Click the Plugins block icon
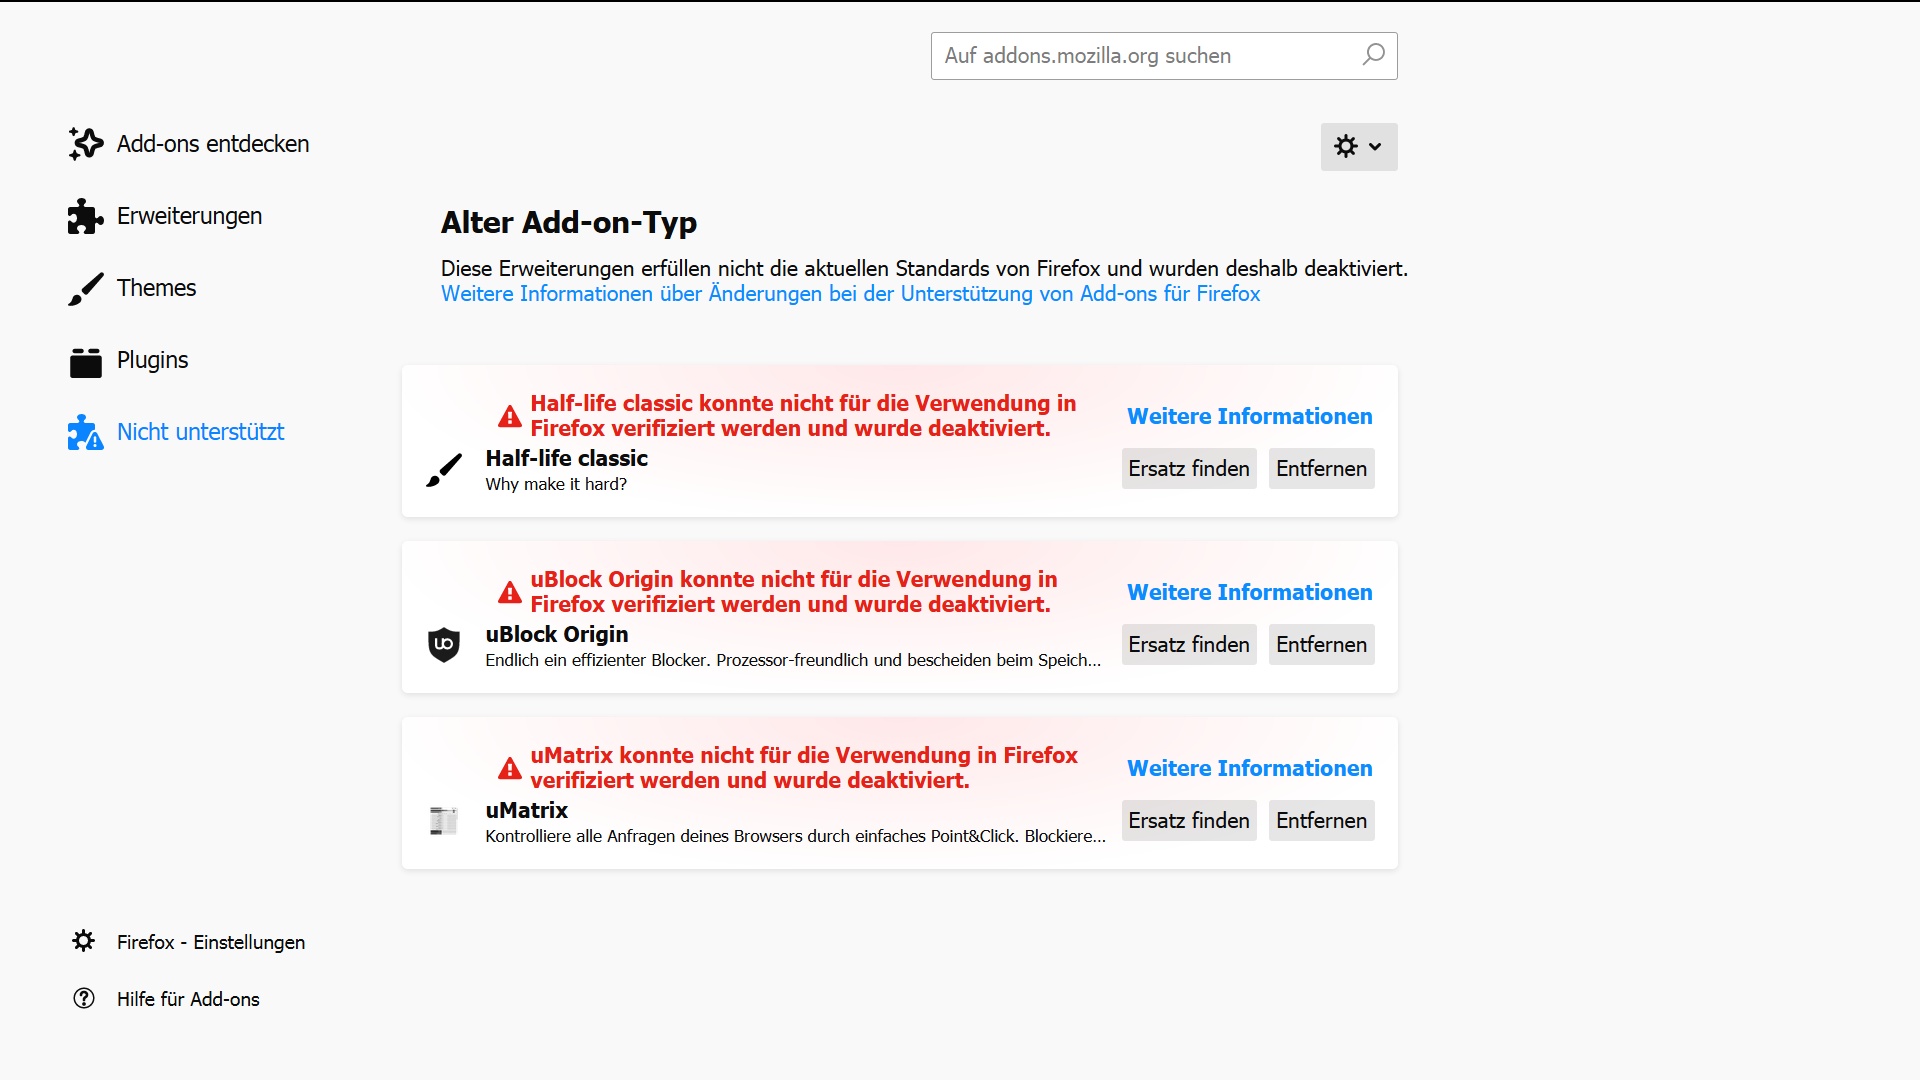This screenshot has width=1920, height=1080. coord(86,362)
